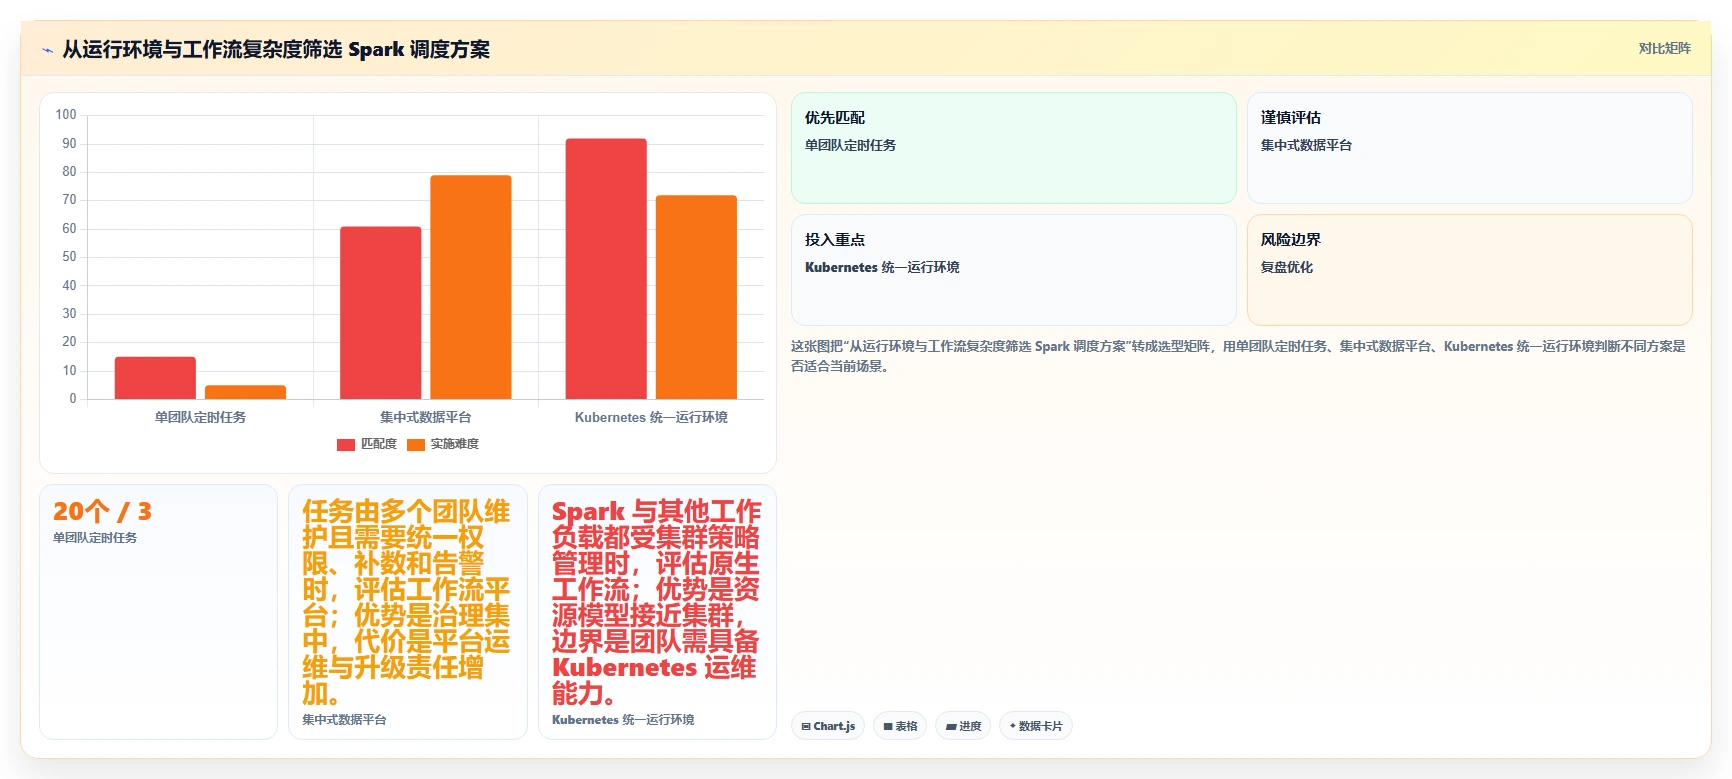Click the Chart.js chip icon
Screen dimensions: 1732x779
point(806,727)
